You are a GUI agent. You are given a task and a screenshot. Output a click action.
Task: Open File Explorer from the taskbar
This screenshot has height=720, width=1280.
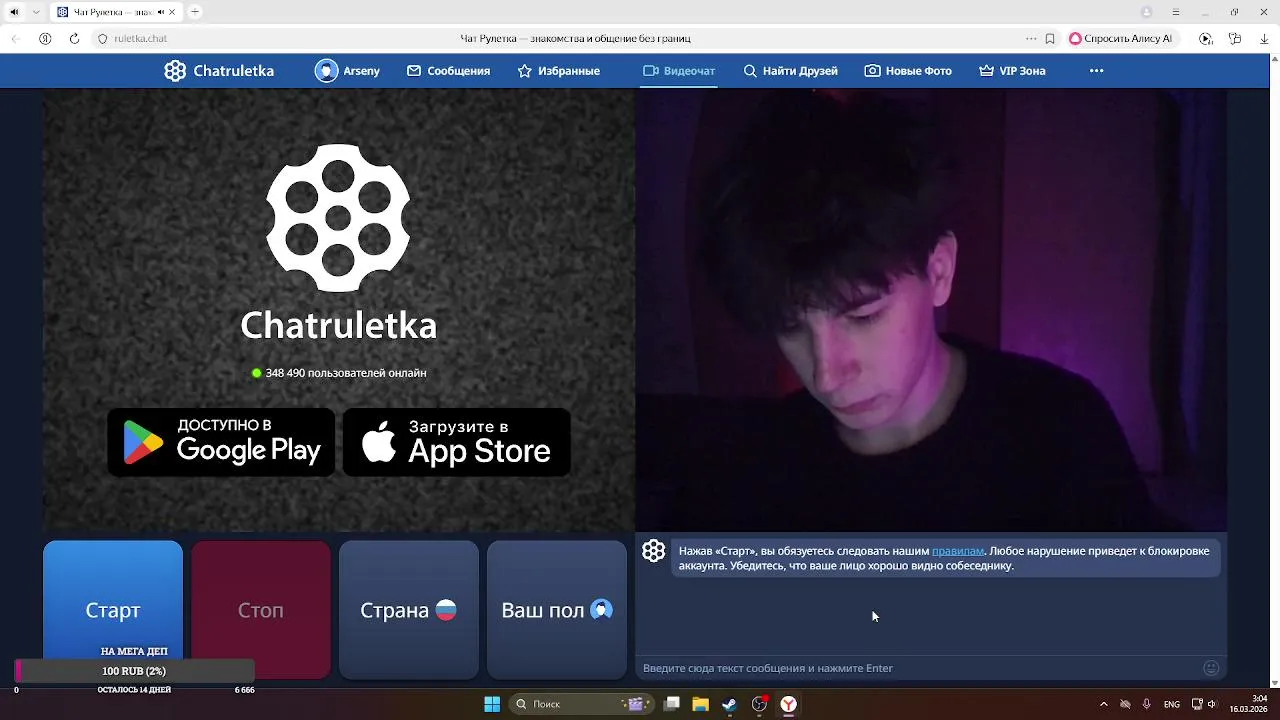click(x=701, y=704)
